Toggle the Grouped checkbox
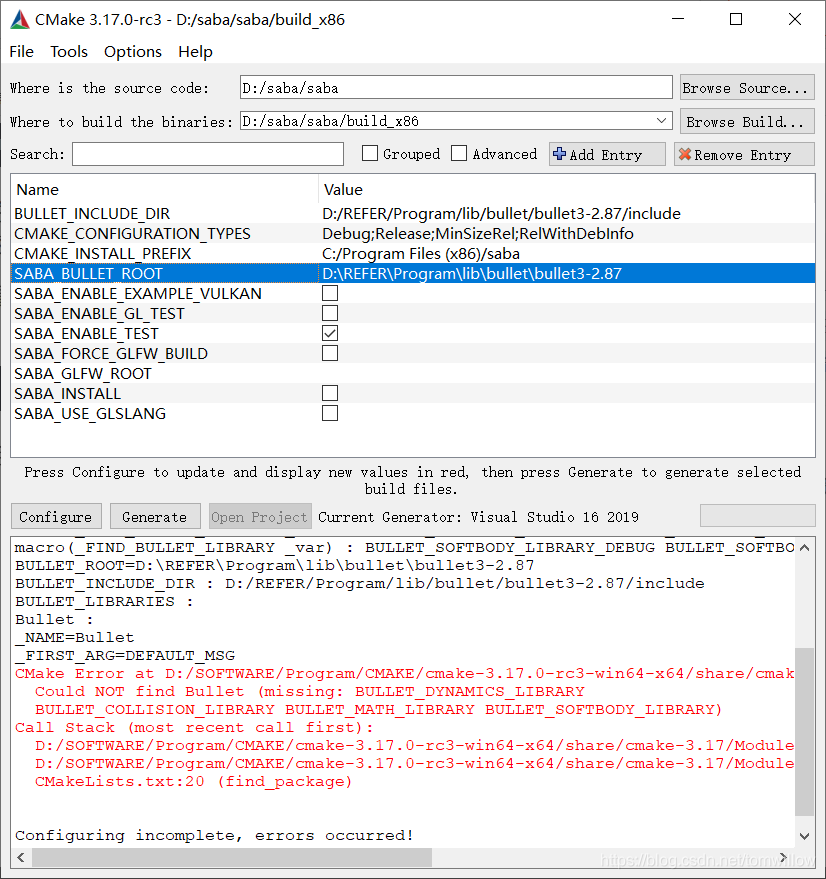This screenshot has height=879, width=826. point(370,154)
